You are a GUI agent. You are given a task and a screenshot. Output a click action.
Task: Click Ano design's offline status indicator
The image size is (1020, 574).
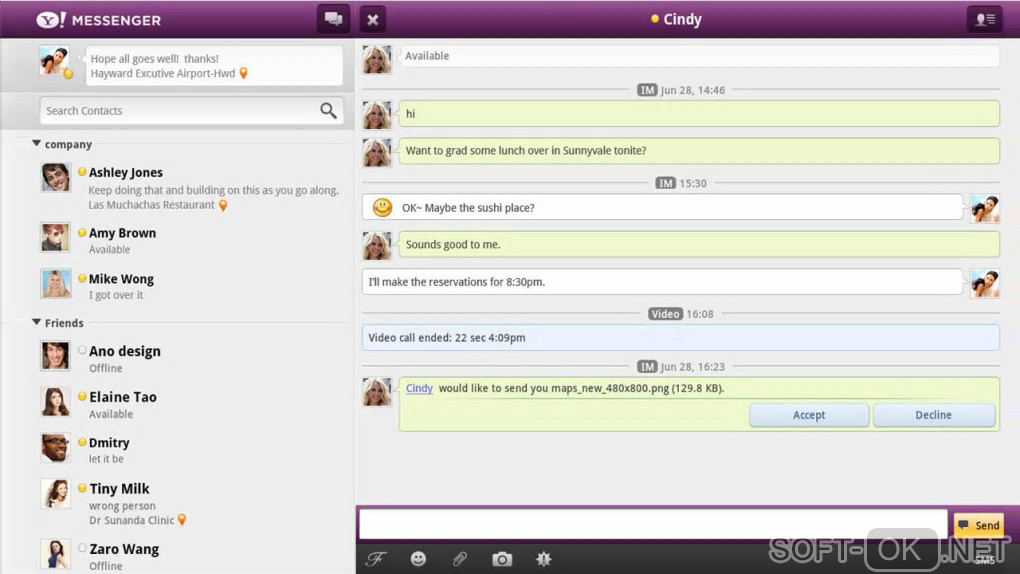[x=82, y=350]
